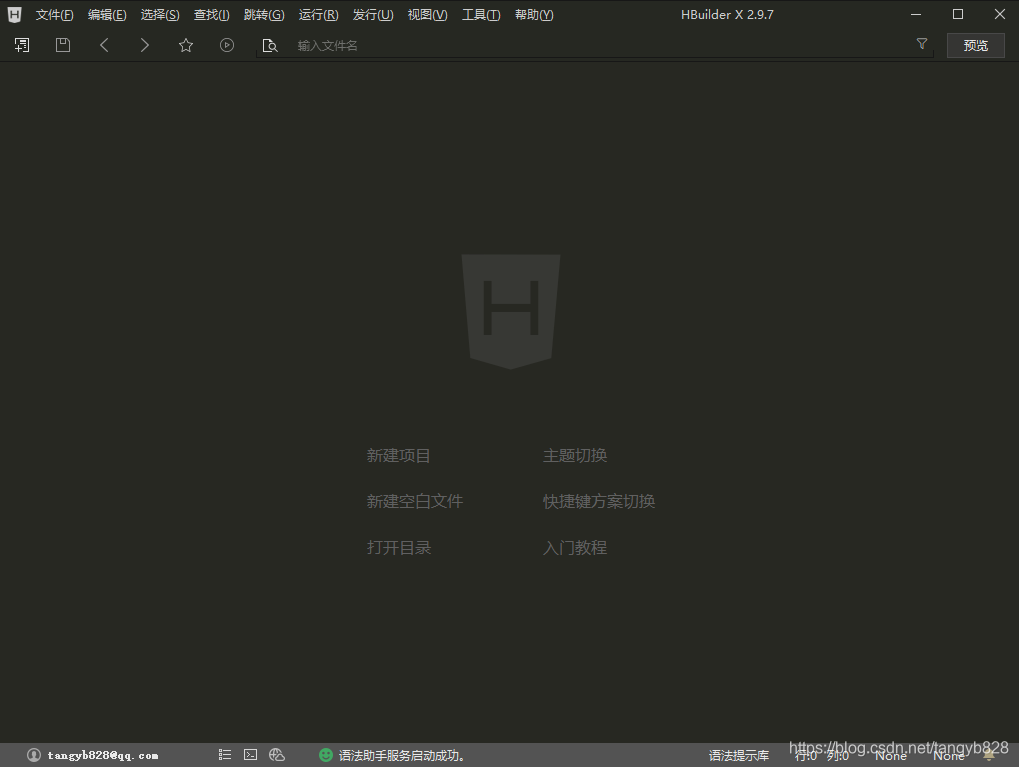Viewport: 1019px width, 767px height.
Task: Open the 帮助(Y) menu
Action: 534,14
